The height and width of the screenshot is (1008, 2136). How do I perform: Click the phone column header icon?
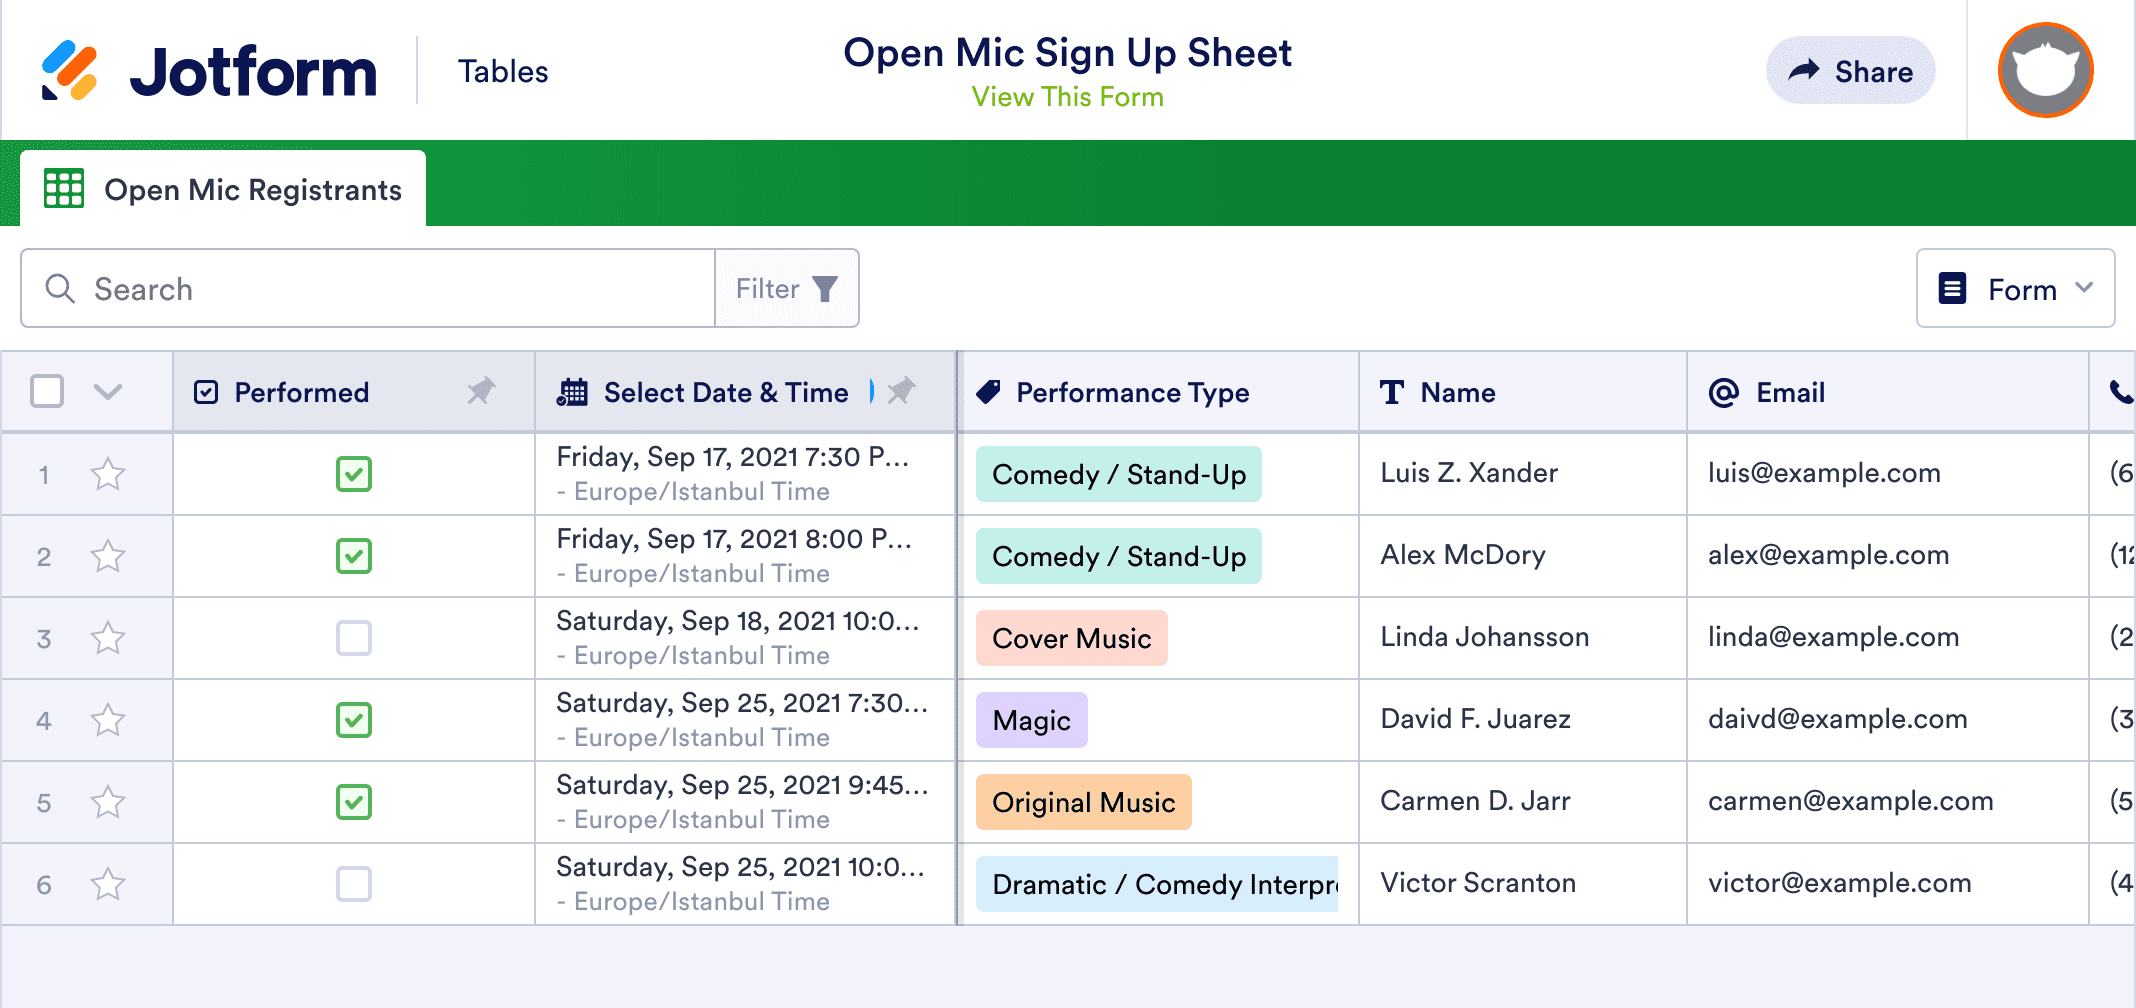pyautogui.click(x=2120, y=392)
